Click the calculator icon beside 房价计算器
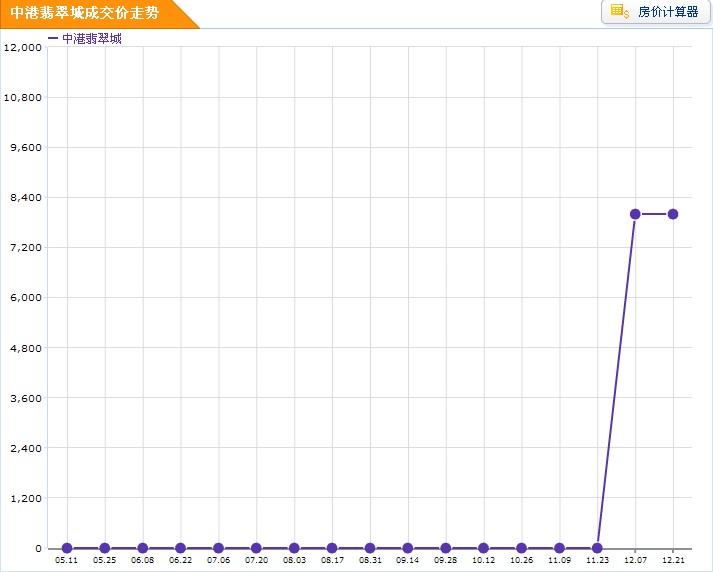Screen dimensions: 713x572 [x=619, y=11]
